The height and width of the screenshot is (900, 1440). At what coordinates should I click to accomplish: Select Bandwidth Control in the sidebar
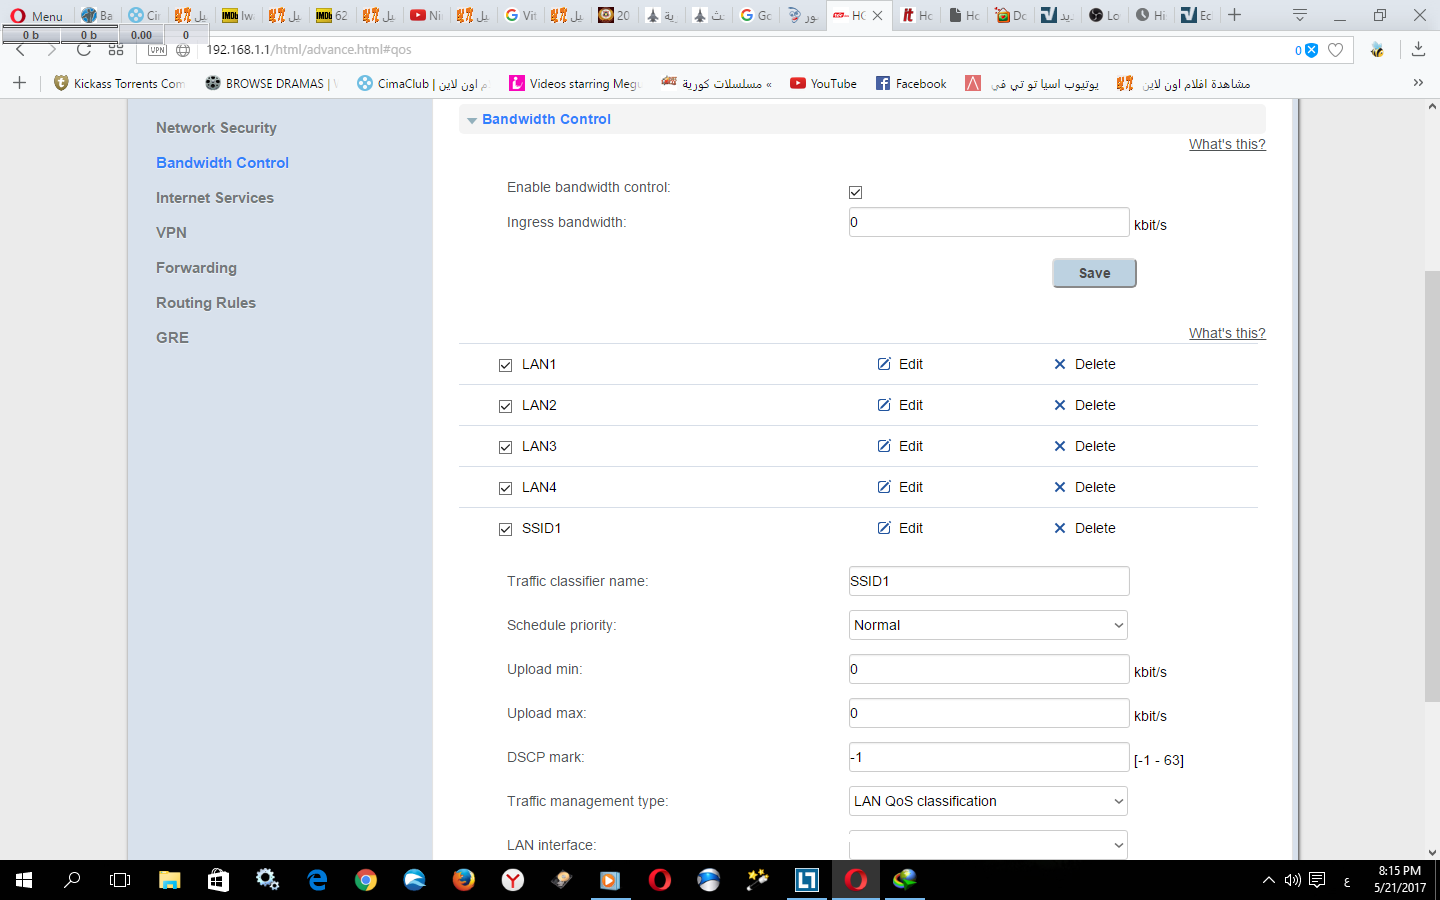(x=222, y=163)
